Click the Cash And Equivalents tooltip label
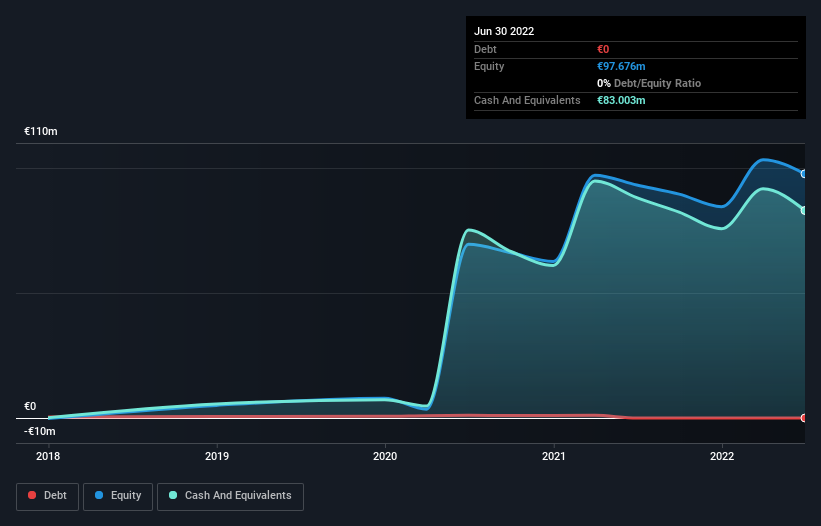 [x=527, y=100]
